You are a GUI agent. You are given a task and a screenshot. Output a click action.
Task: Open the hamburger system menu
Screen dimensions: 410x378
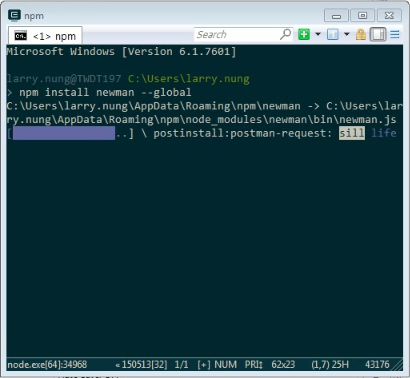395,34
